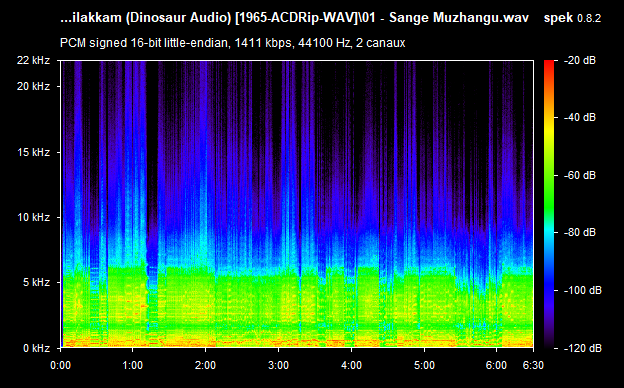624x388 pixels.
Task: Click the 1:00 time axis marker
Action: [133, 365]
